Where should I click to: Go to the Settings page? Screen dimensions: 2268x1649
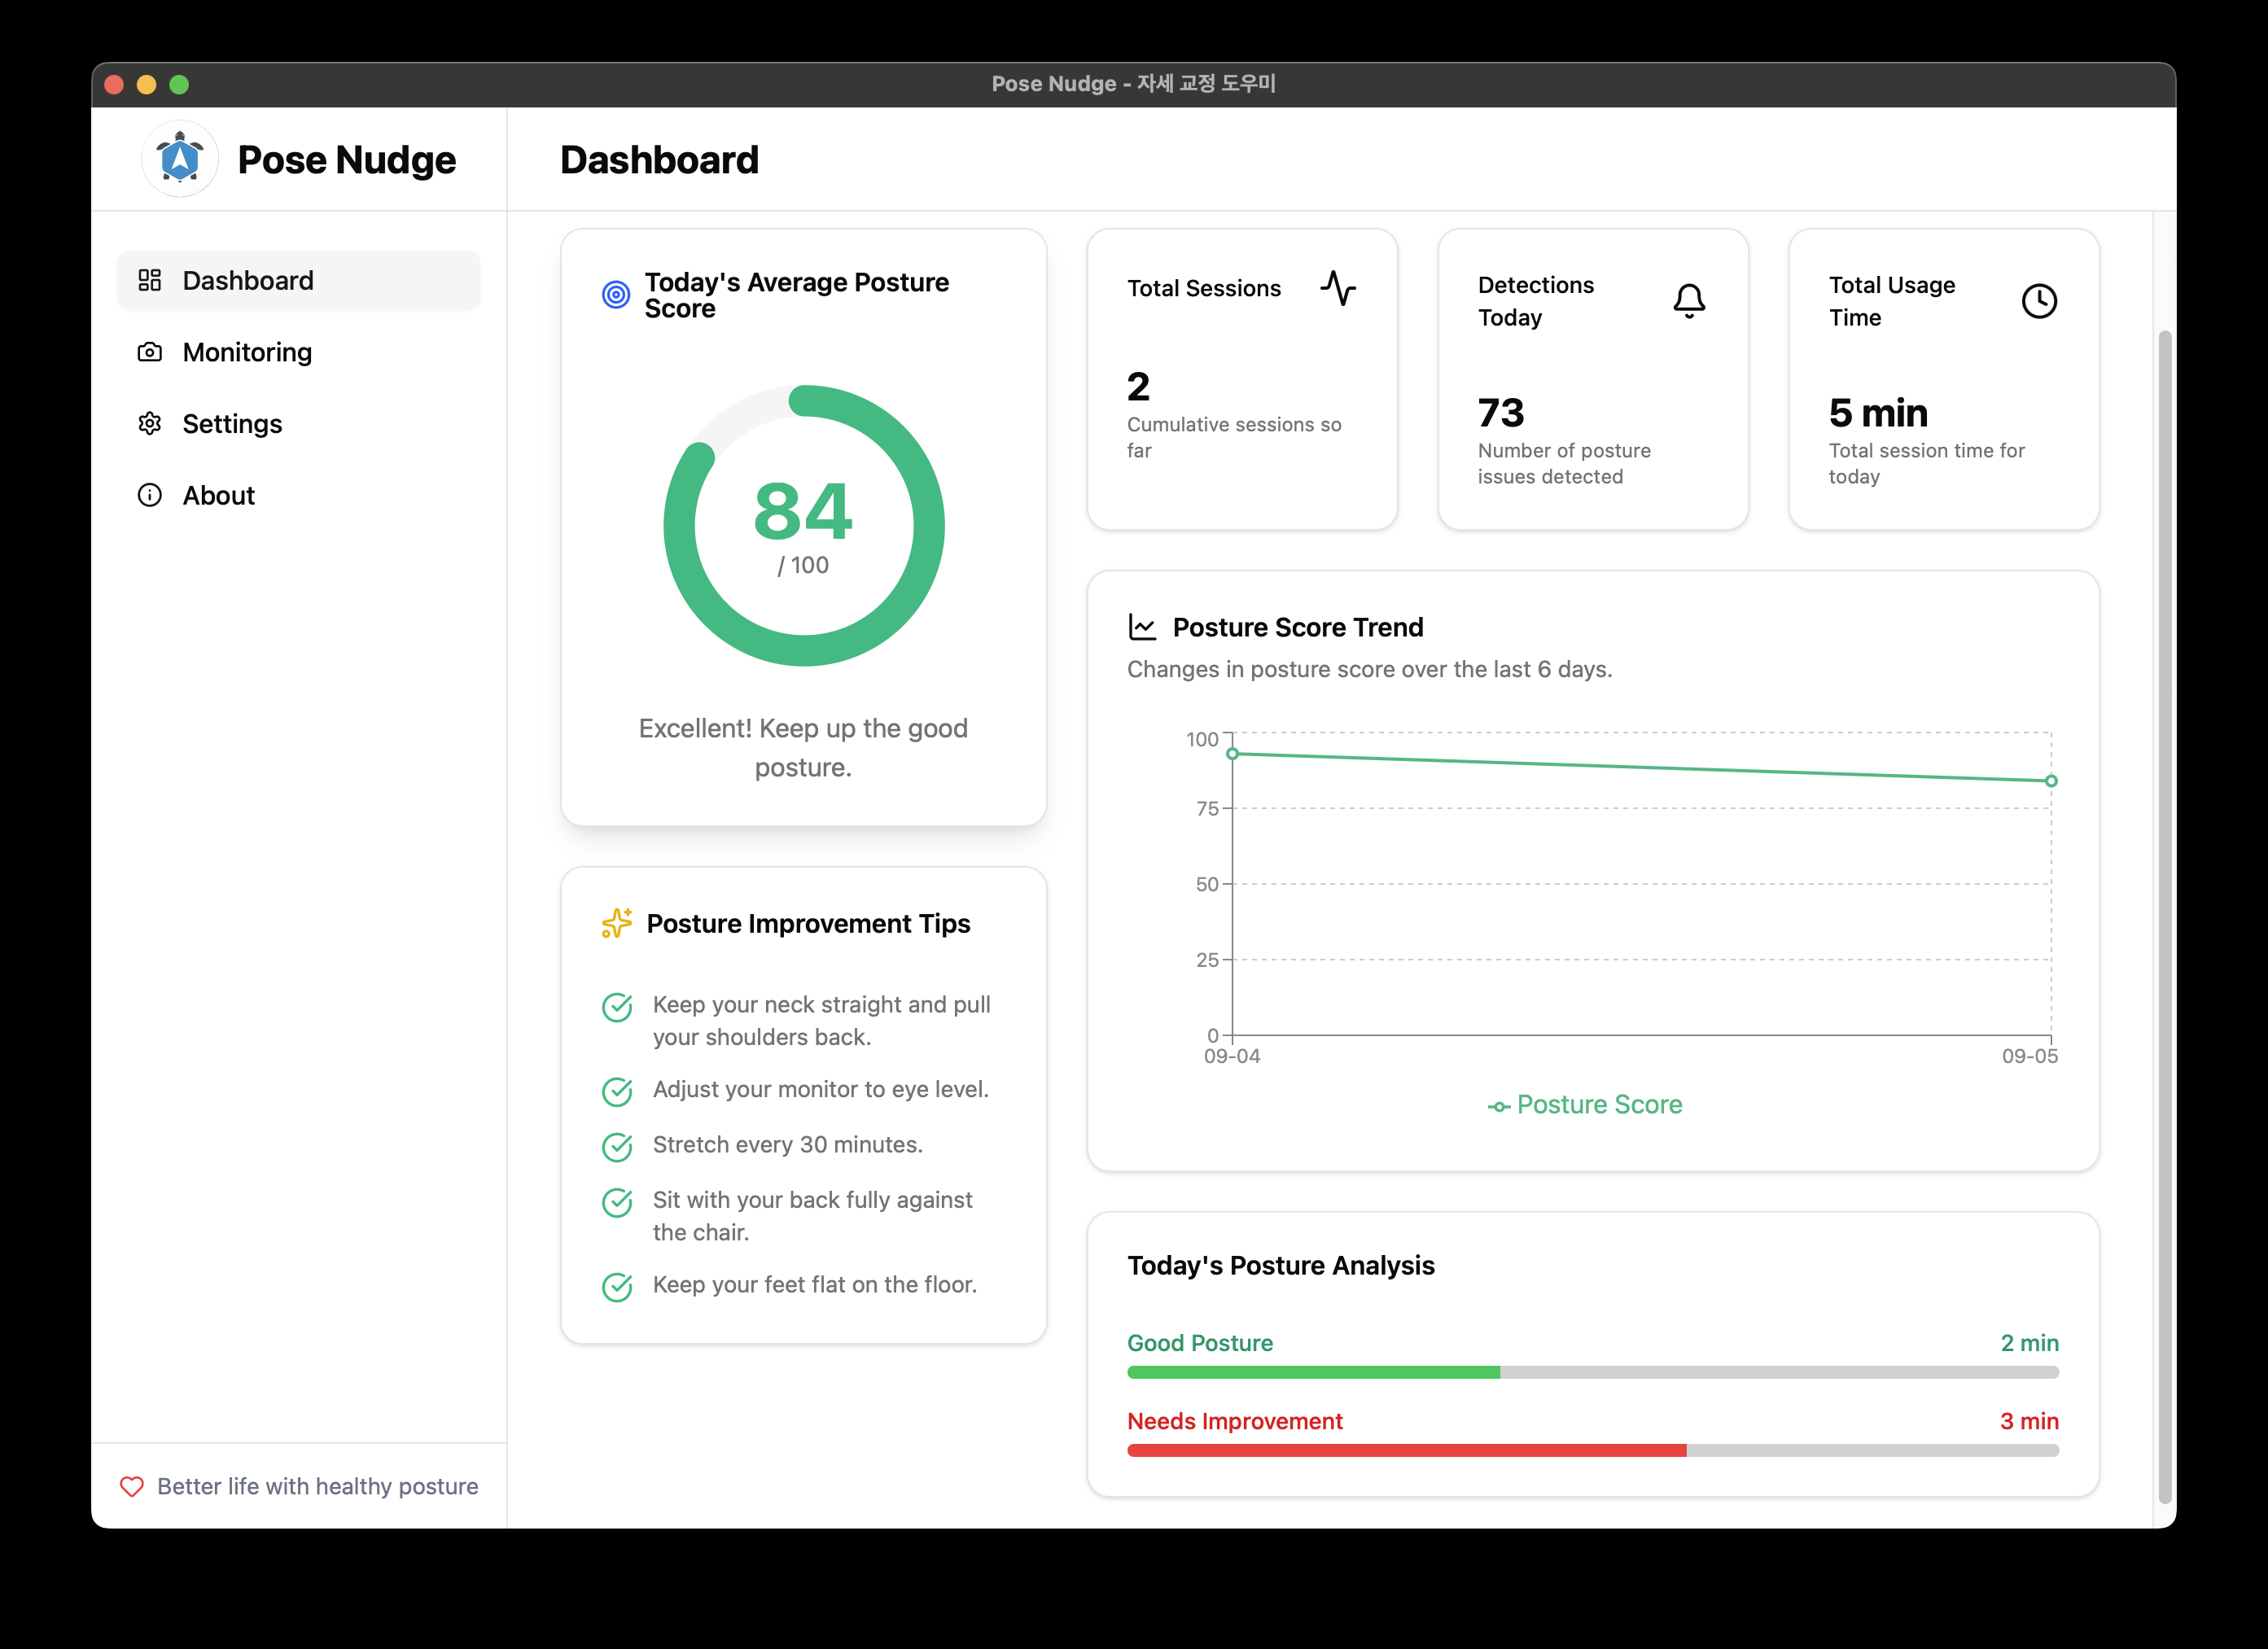232,424
